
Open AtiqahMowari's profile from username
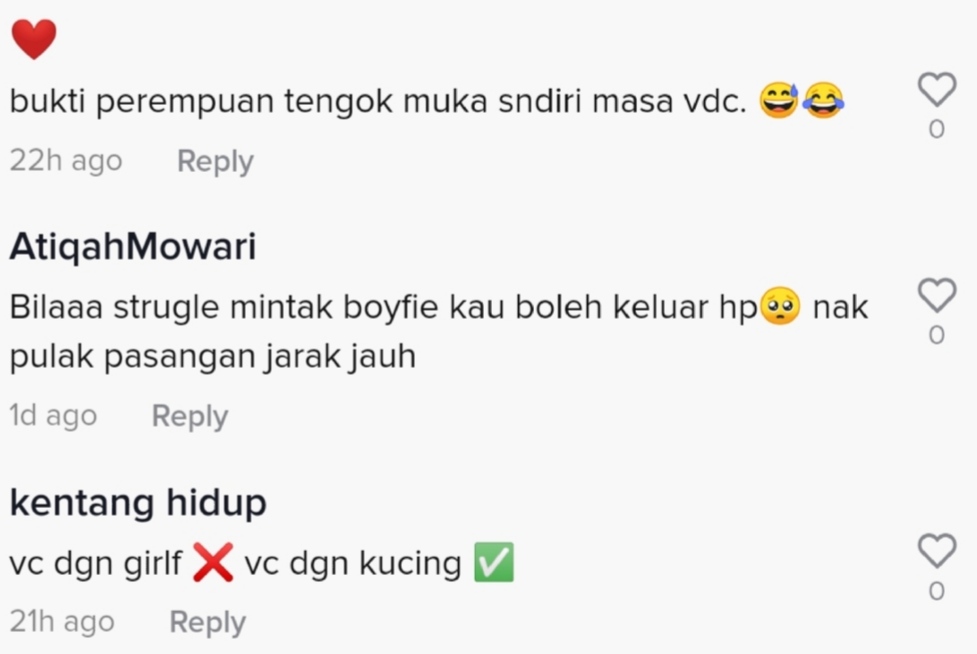133,246
